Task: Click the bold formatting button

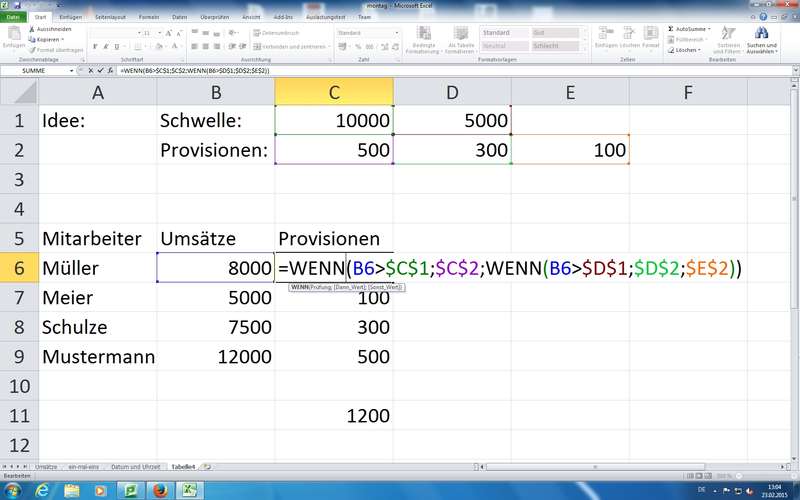Action: pyautogui.click(x=95, y=46)
